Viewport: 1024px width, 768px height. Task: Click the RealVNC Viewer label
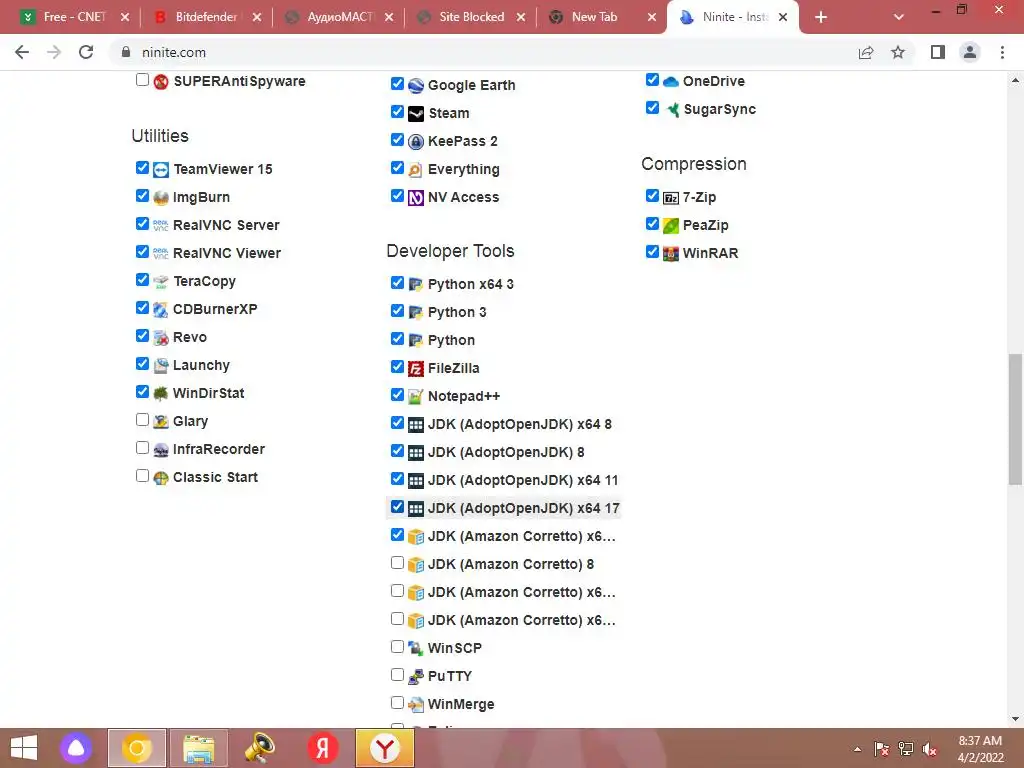(227, 253)
